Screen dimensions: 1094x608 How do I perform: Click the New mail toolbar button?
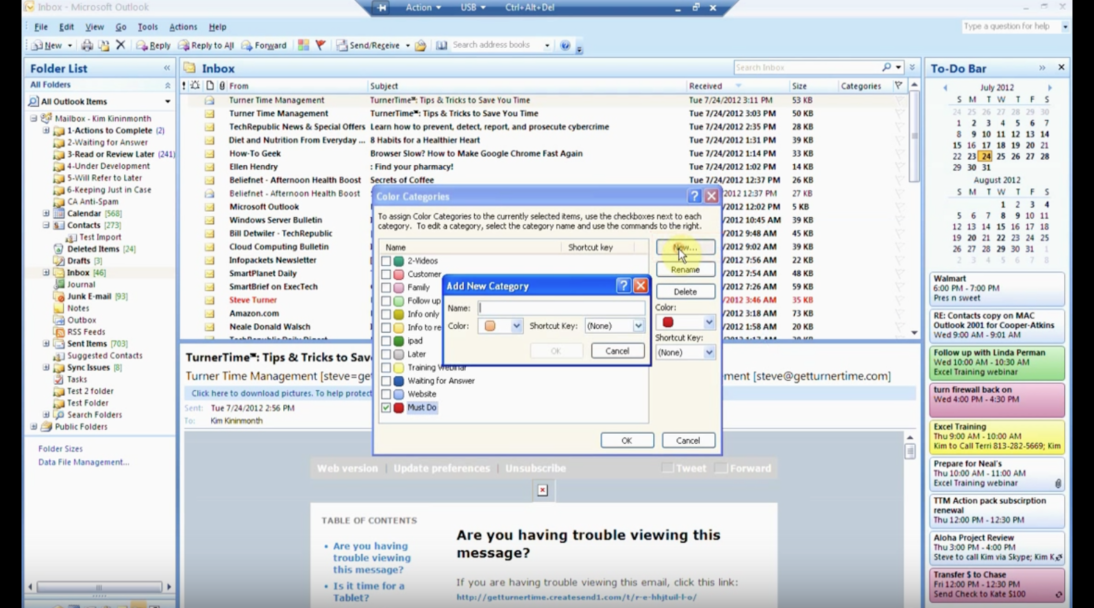[47, 45]
